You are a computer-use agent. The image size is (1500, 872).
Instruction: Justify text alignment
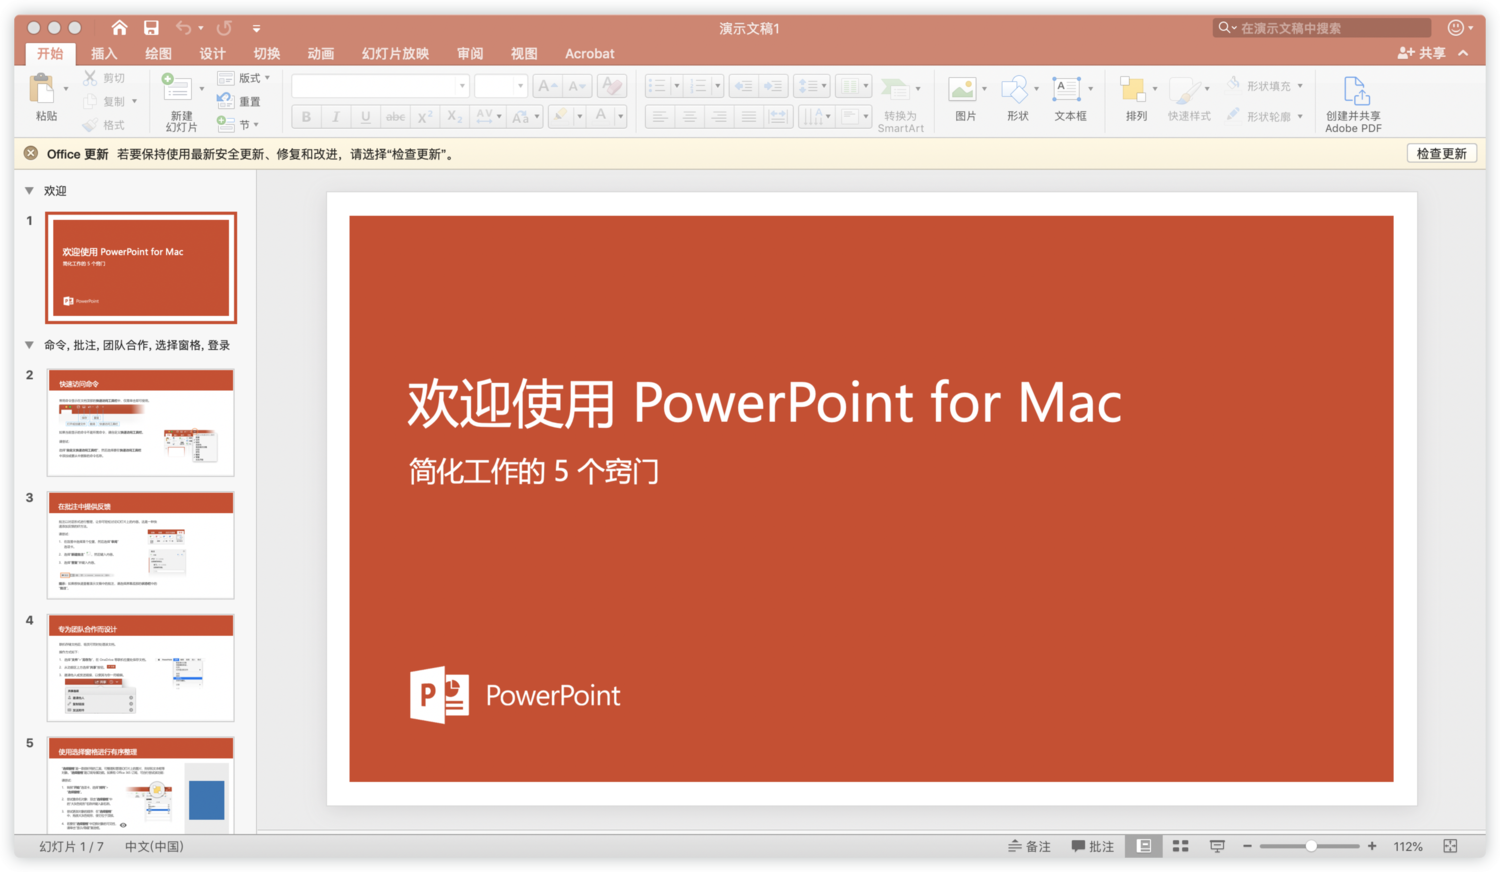[x=748, y=117]
